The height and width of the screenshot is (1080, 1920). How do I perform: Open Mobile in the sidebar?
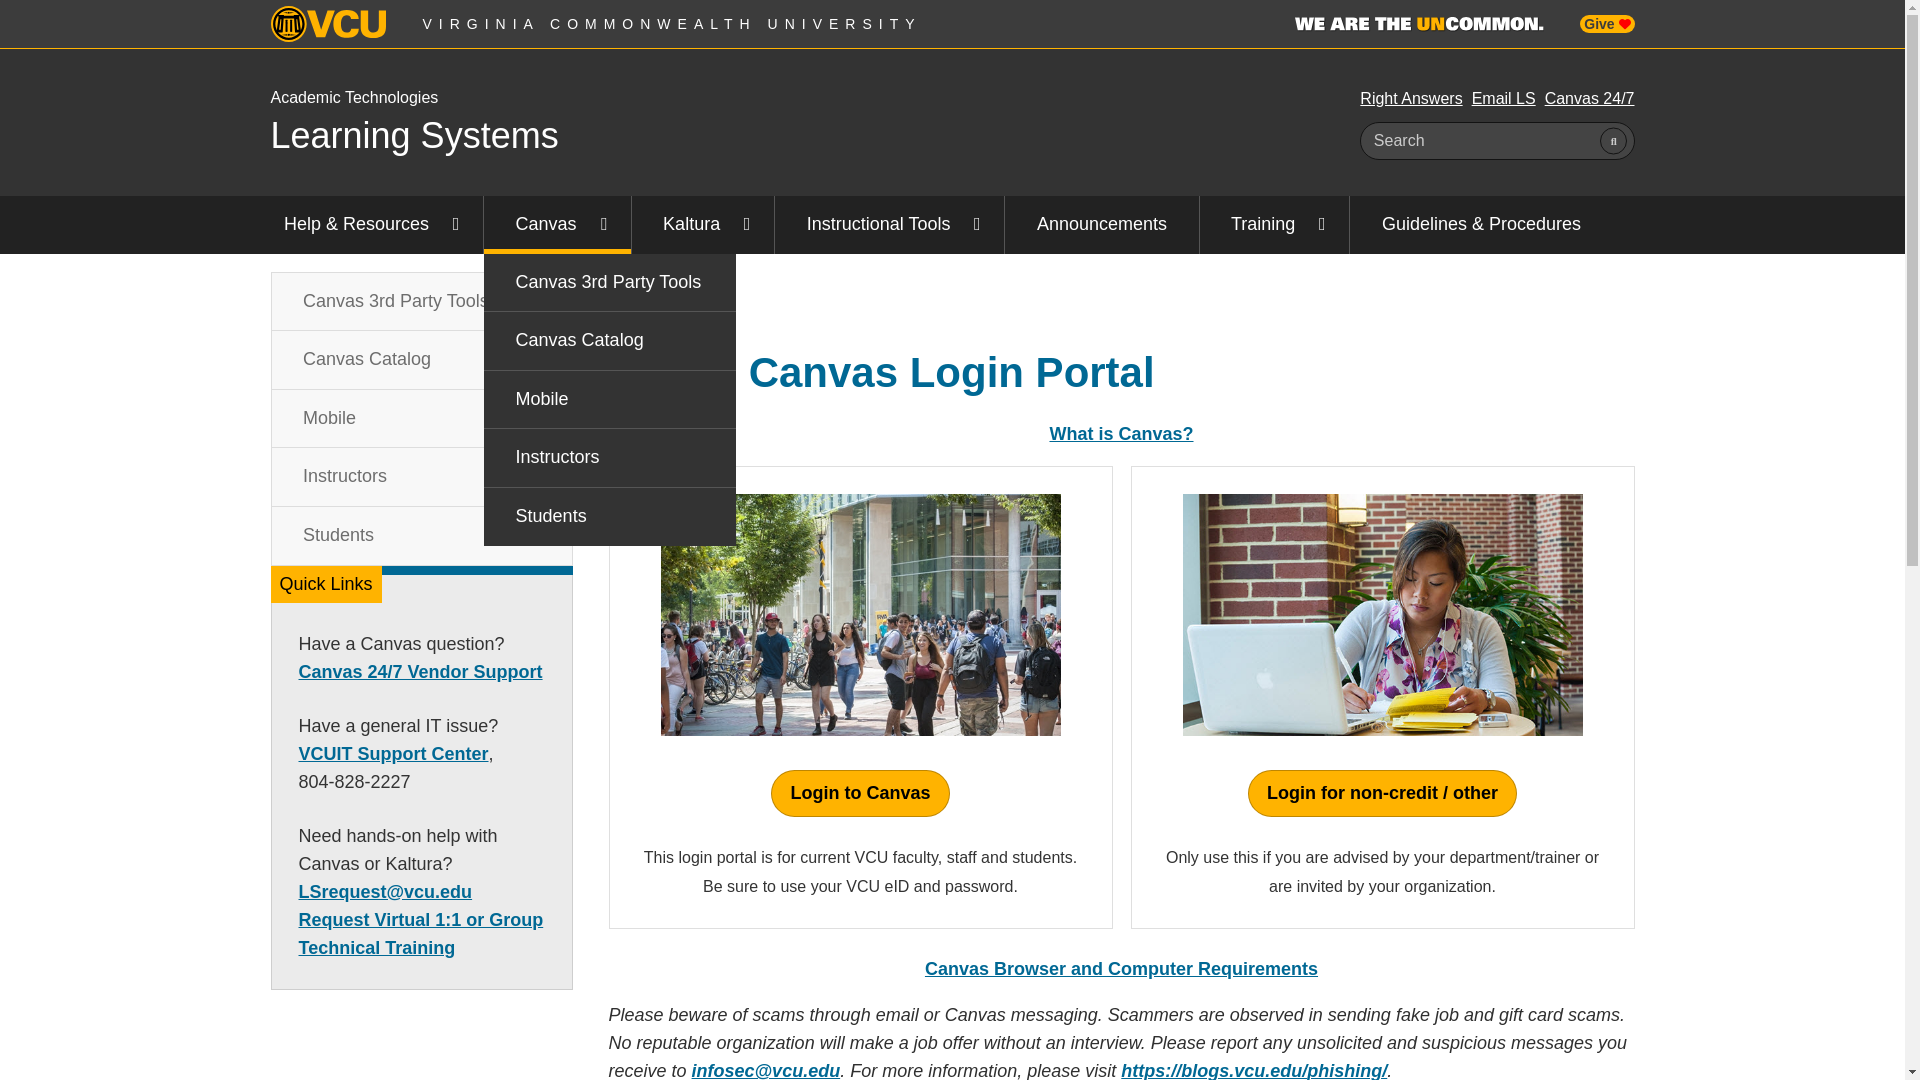coord(378,418)
